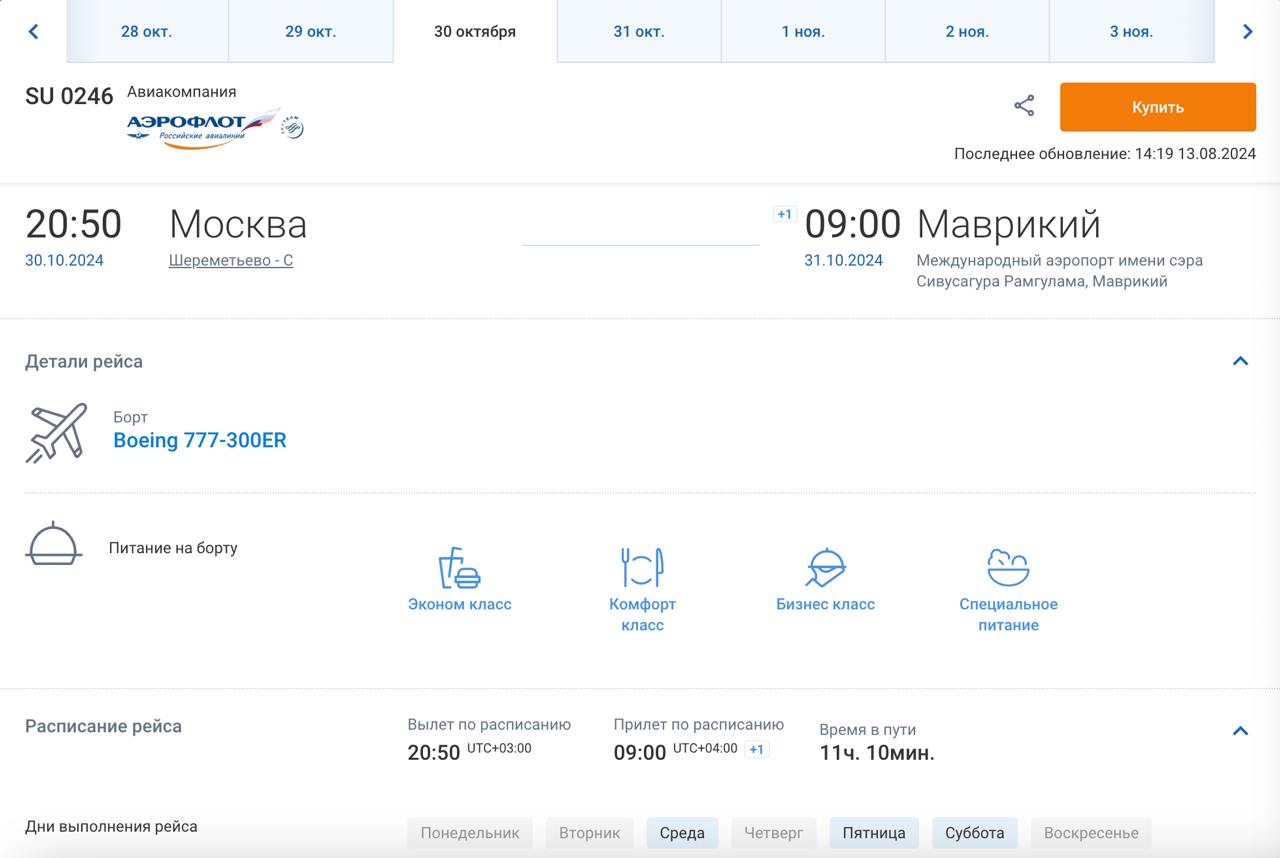Open Комфорт класс meal icon
Image resolution: width=1280 pixels, height=858 pixels.
click(642, 568)
